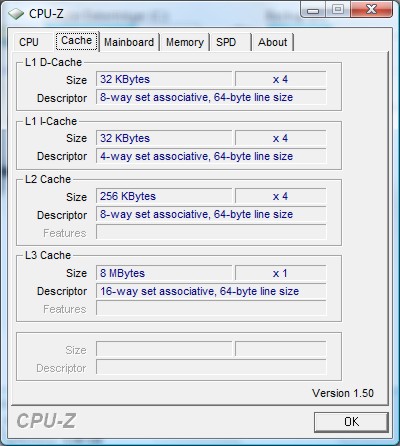Click the L2 Cache Size label
This screenshot has width=400, height=446.
coord(76,197)
